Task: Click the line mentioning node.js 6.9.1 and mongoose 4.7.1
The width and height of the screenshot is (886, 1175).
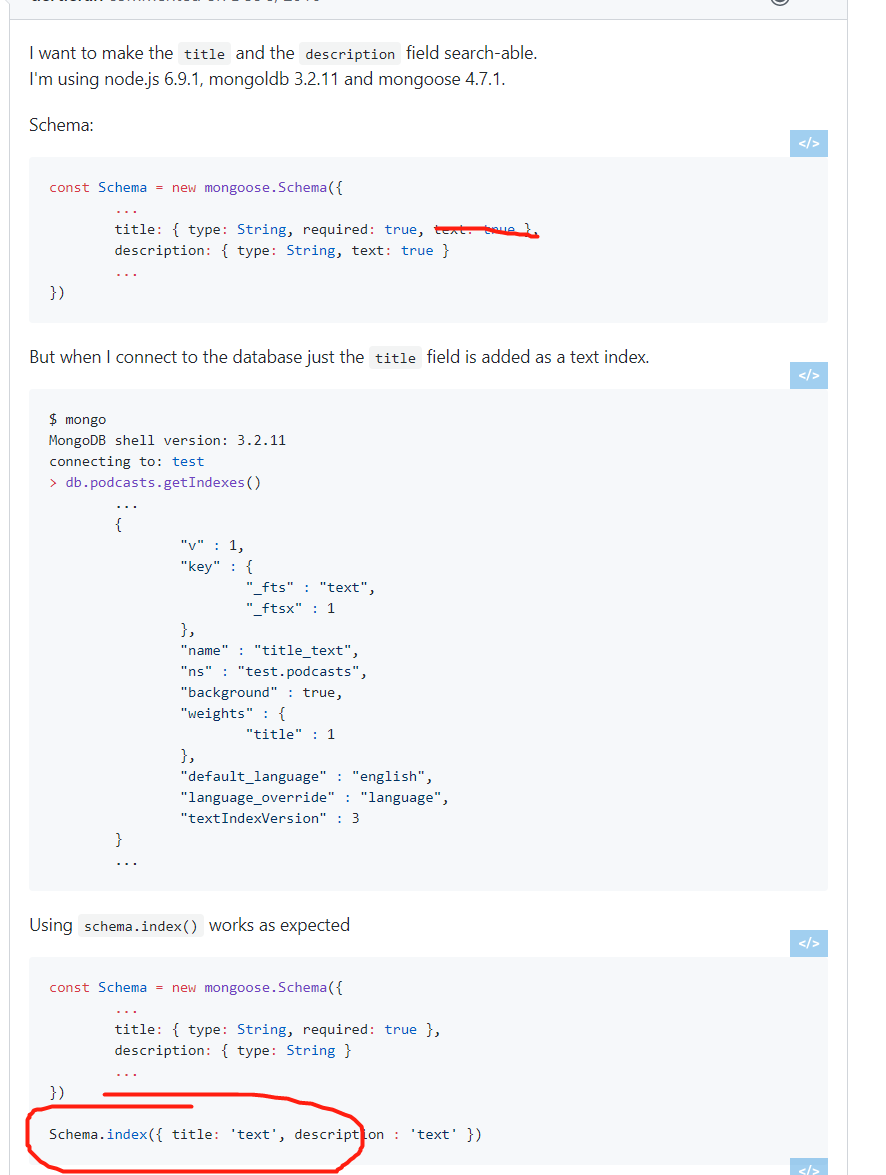Action: 268,79
